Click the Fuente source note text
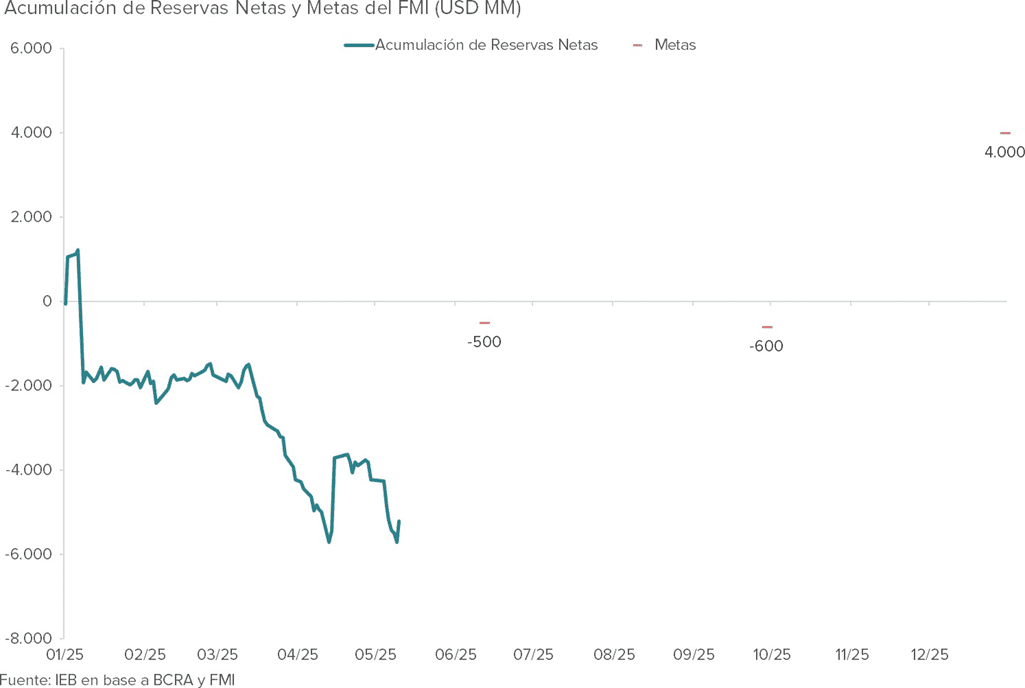Viewport: 1025px width, 688px height. (x=117, y=679)
